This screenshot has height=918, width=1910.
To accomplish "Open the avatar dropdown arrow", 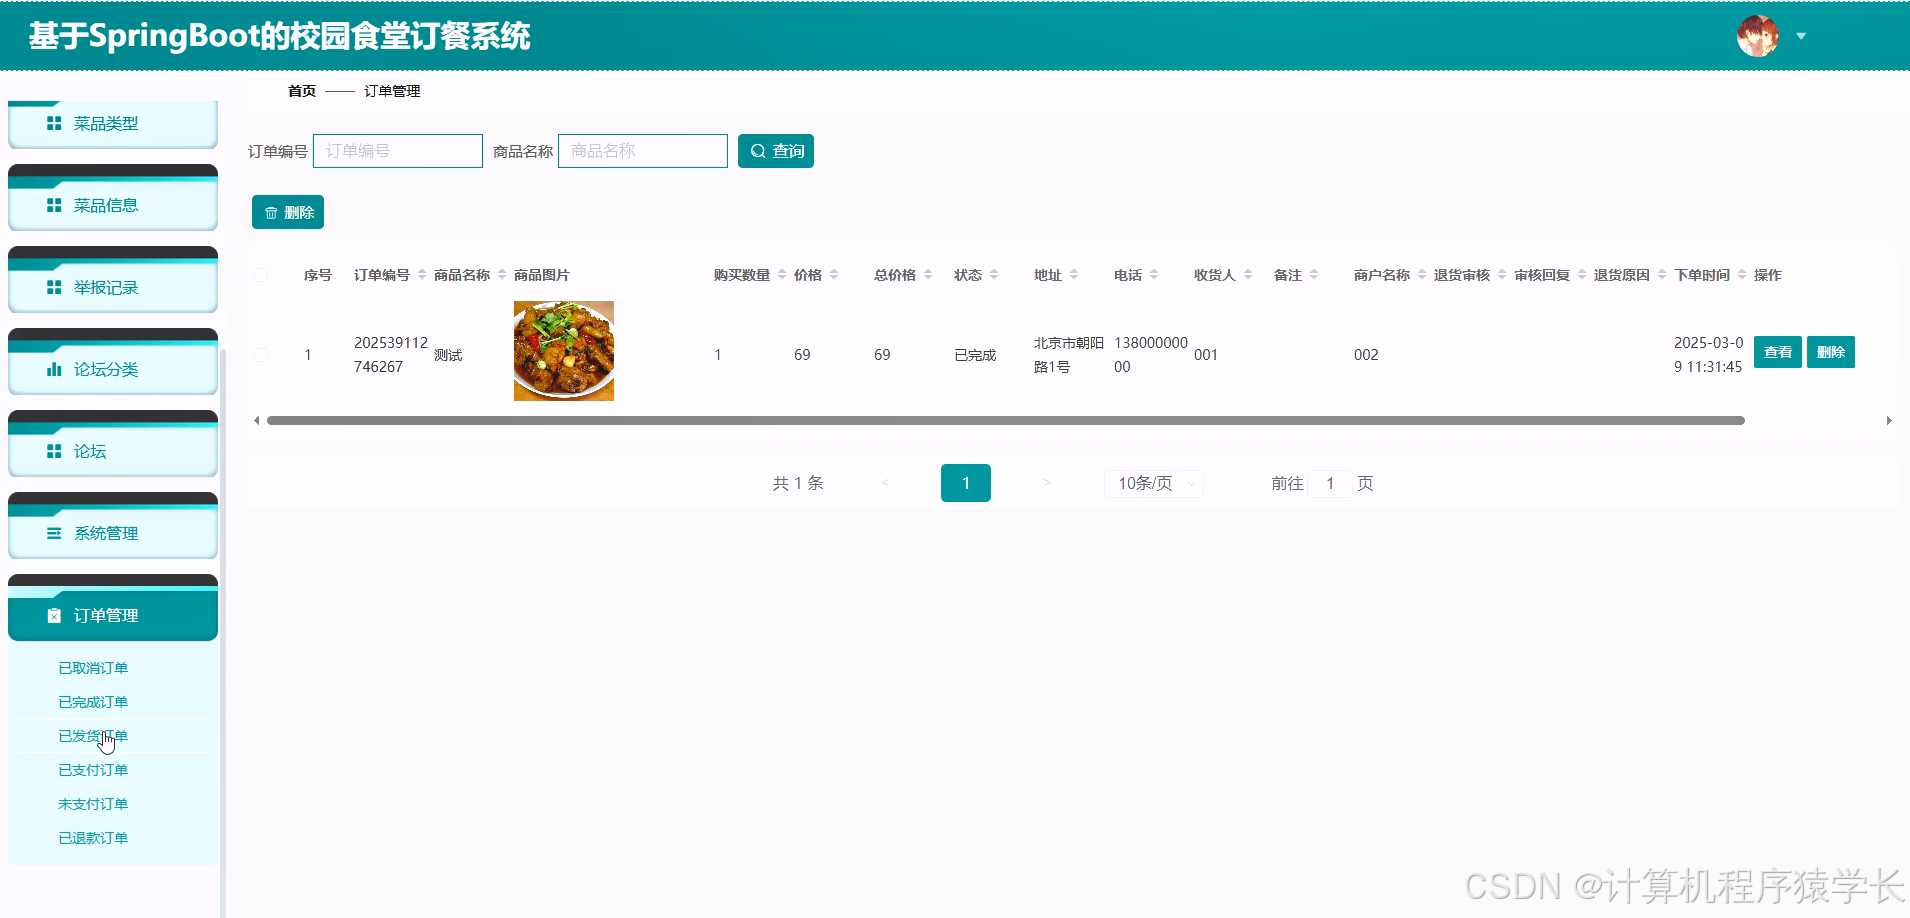I will [x=1802, y=36].
